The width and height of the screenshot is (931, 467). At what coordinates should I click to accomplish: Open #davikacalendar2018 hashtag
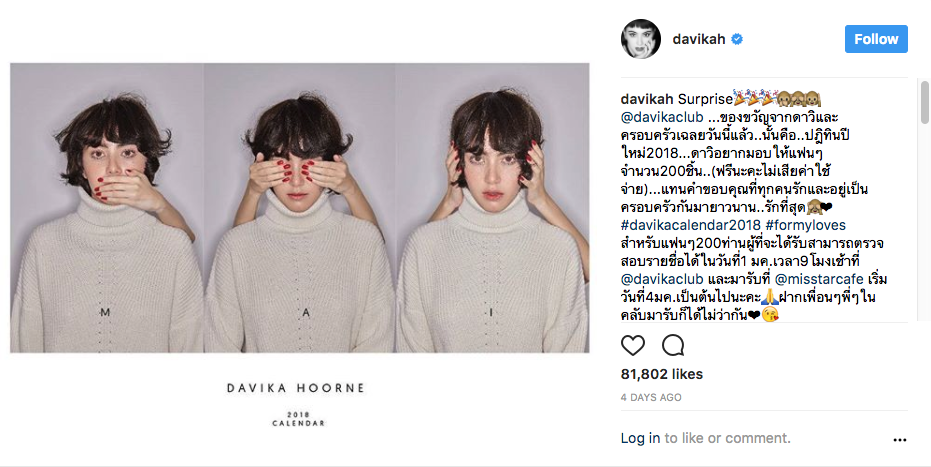coord(691,225)
